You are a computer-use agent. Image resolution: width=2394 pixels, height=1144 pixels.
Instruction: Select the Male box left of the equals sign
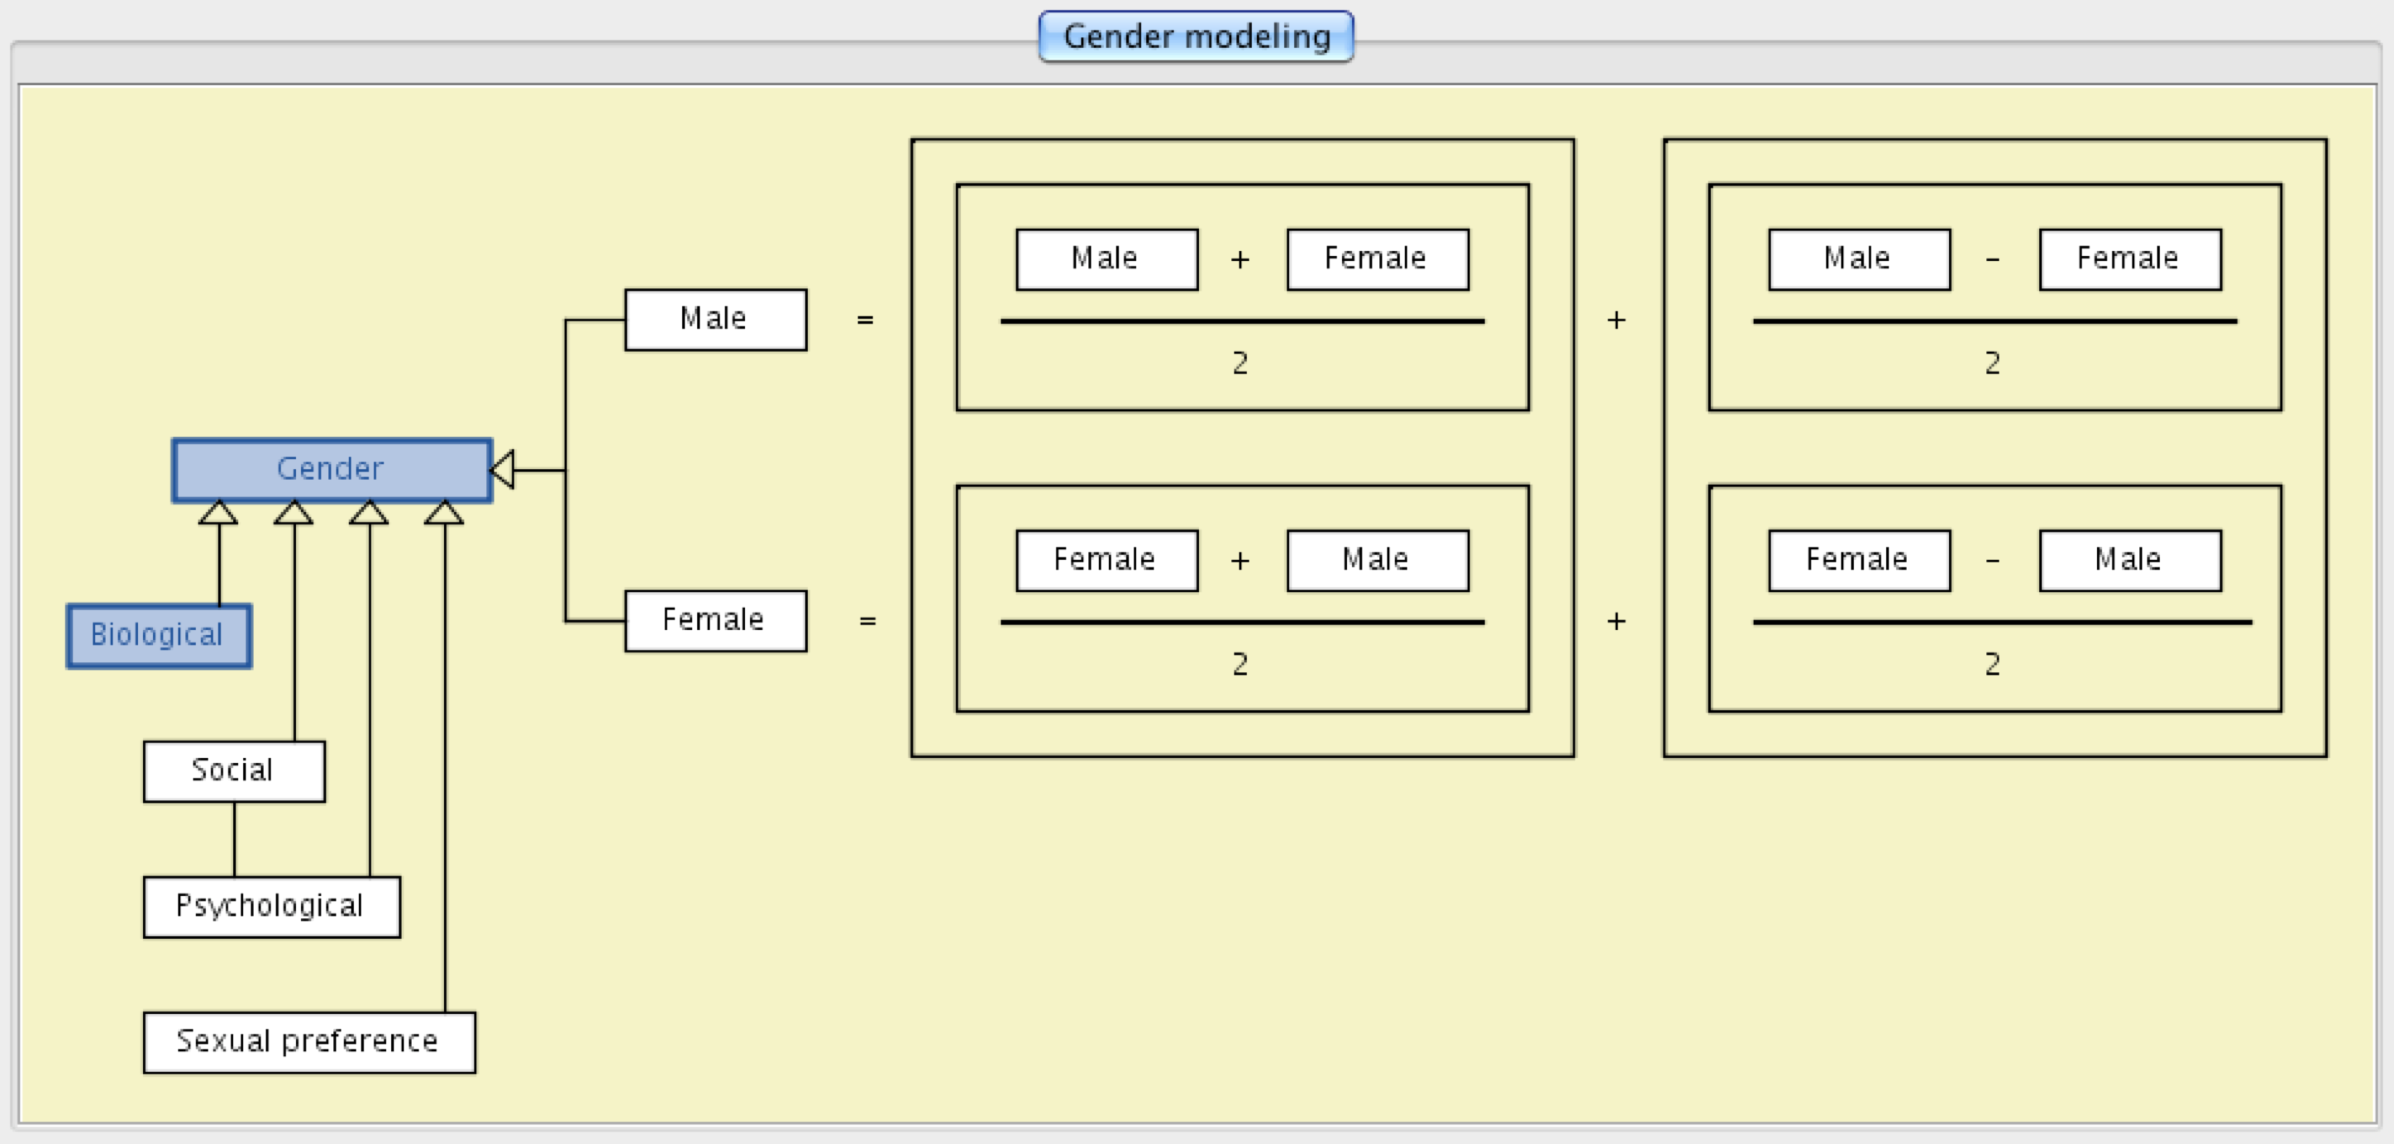click(715, 319)
